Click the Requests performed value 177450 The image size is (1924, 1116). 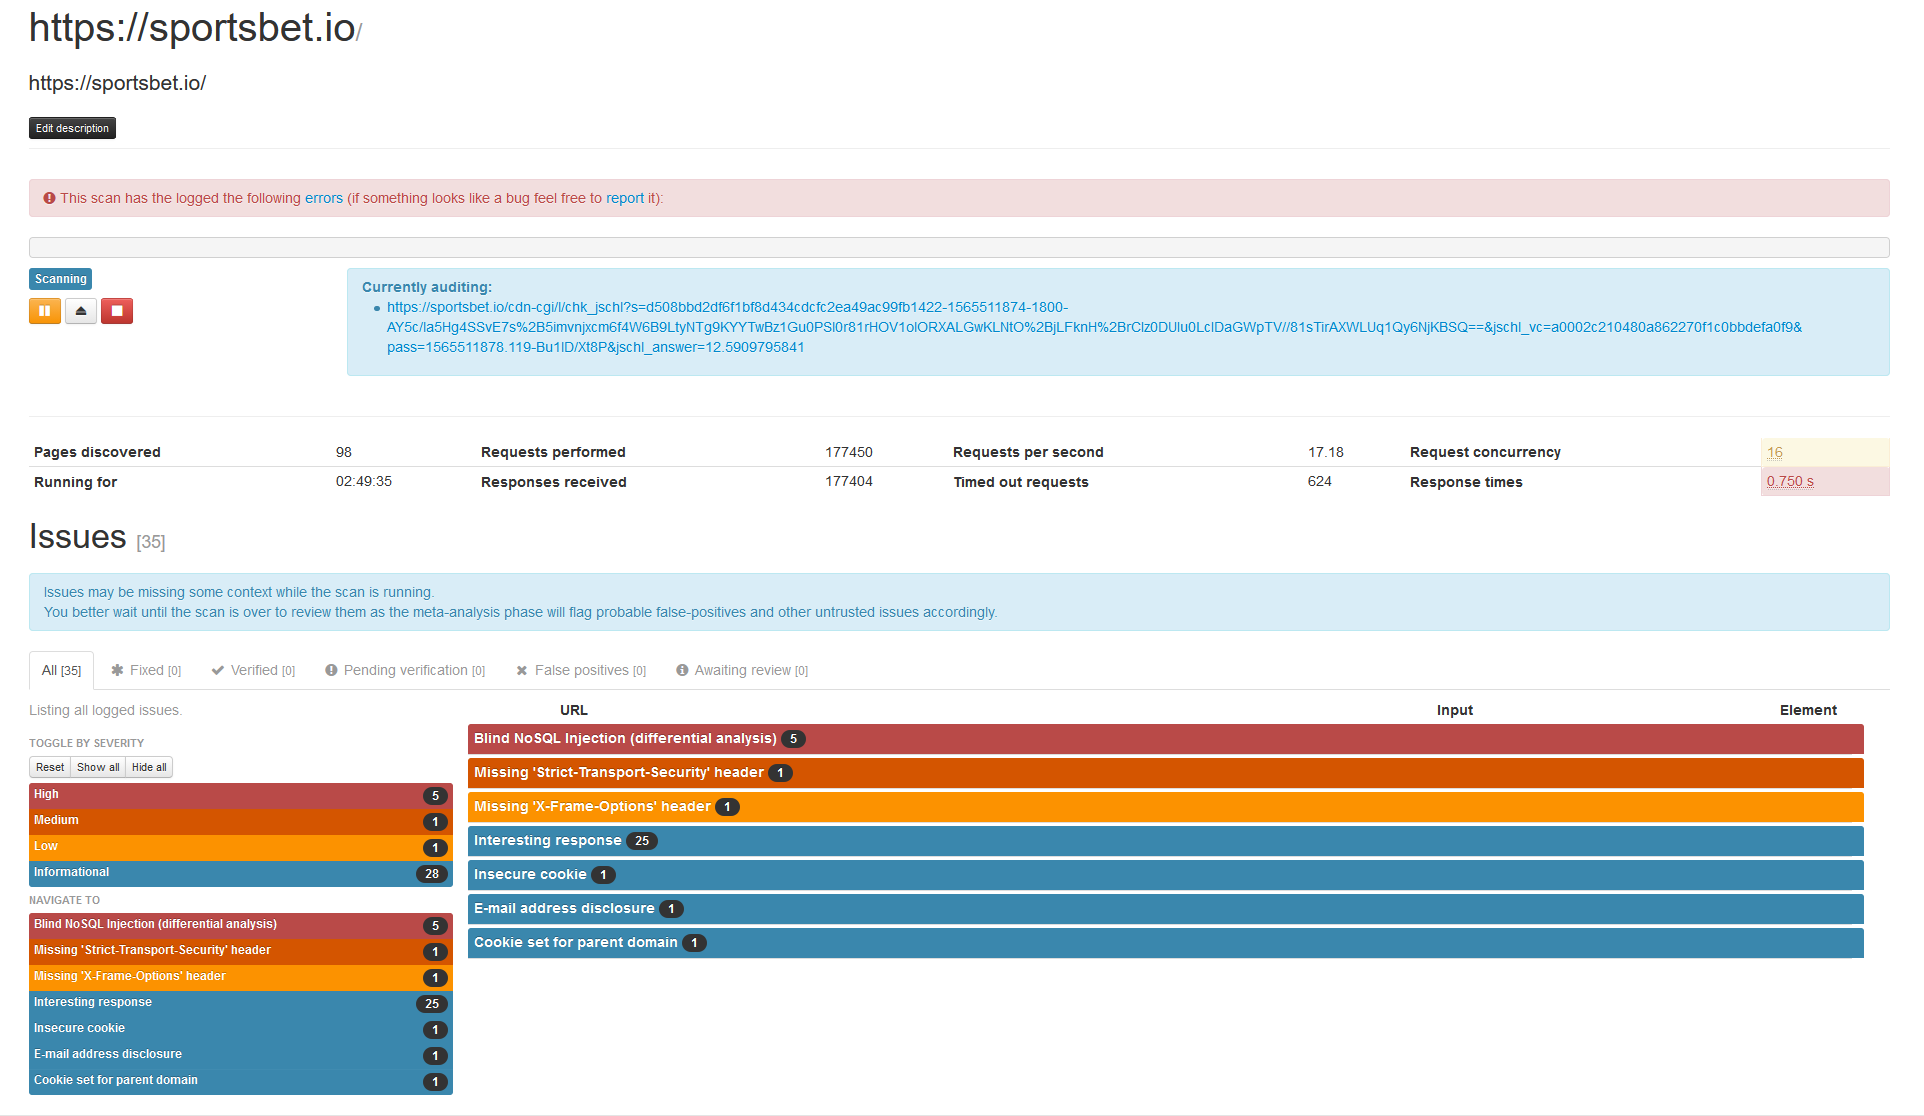(x=849, y=452)
